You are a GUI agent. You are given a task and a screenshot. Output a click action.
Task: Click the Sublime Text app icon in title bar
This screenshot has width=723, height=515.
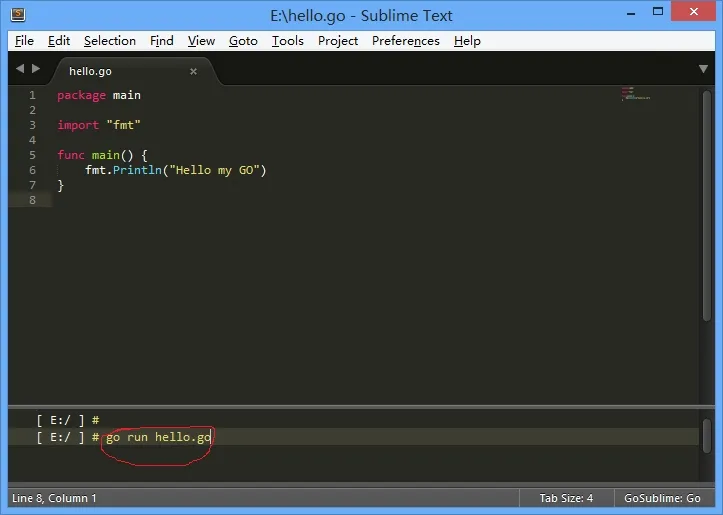18,15
